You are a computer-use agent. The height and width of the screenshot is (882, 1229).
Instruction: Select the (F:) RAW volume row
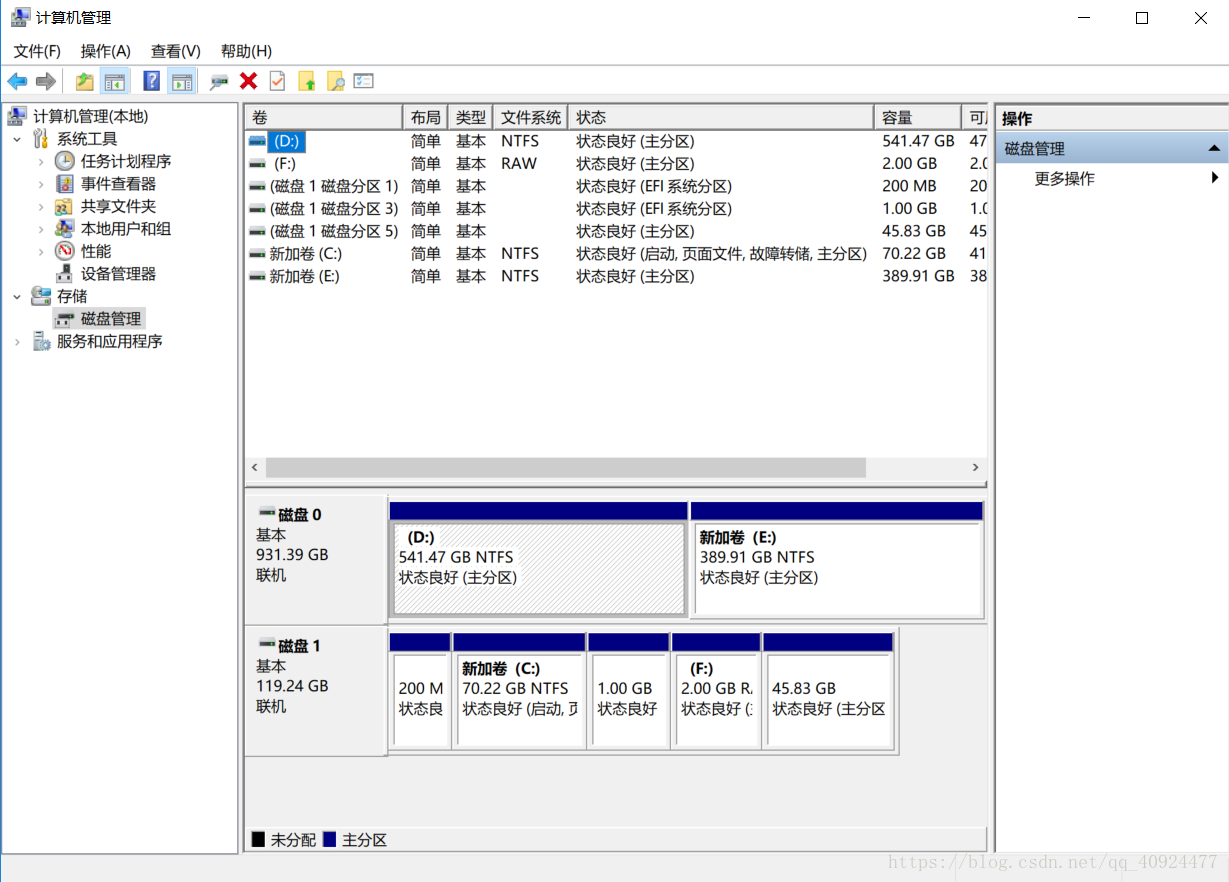(x=616, y=164)
